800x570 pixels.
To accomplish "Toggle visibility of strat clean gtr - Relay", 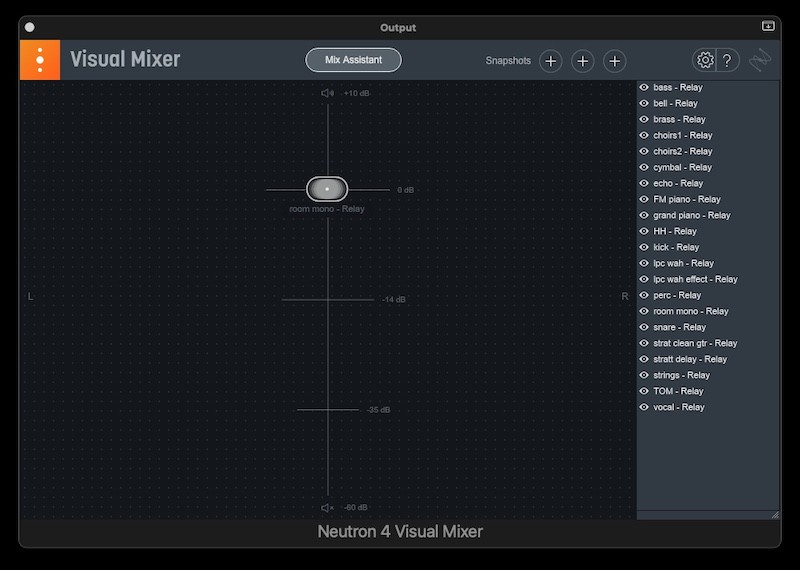I will point(644,343).
